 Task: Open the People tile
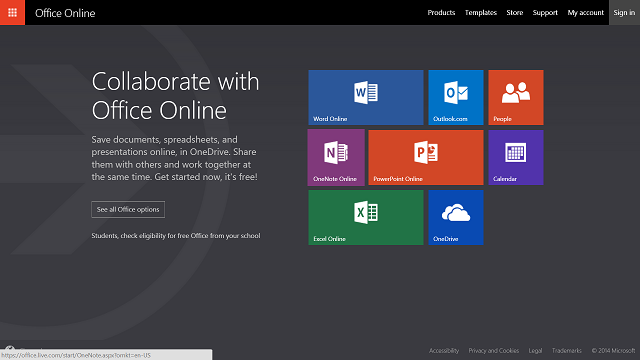point(516,97)
